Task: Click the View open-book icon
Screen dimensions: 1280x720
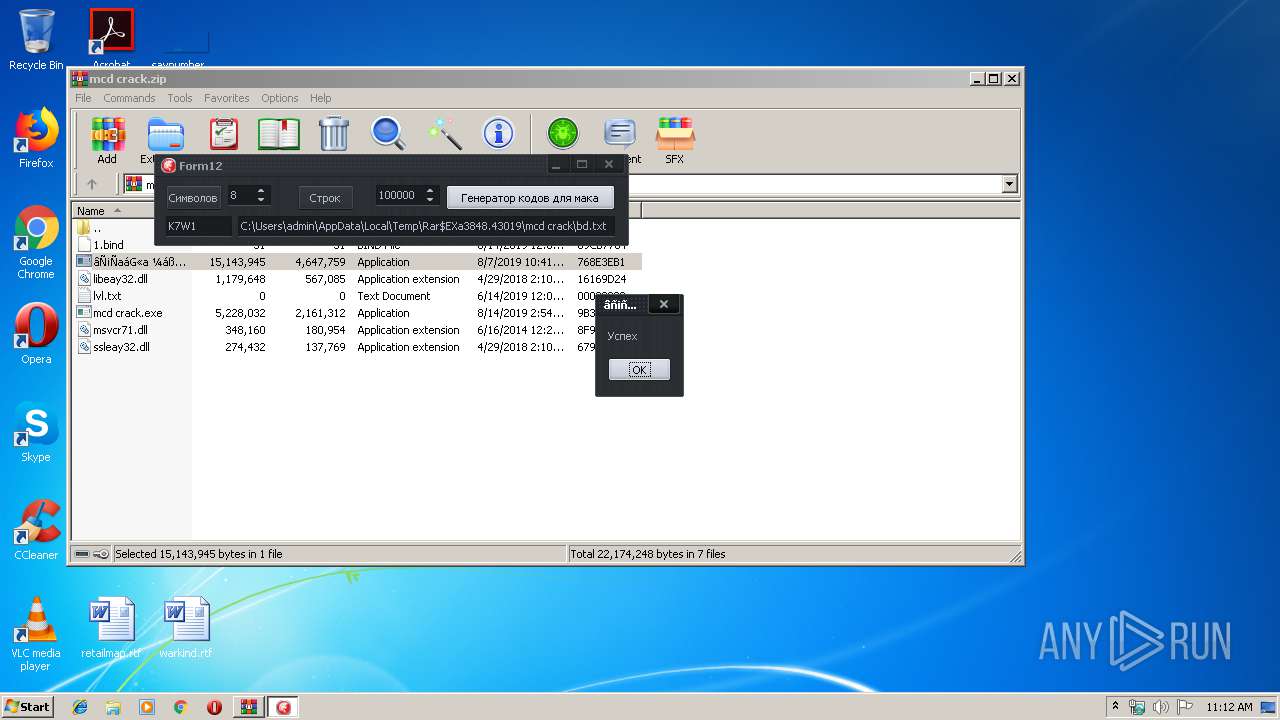Action: pyautogui.click(x=279, y=134)
